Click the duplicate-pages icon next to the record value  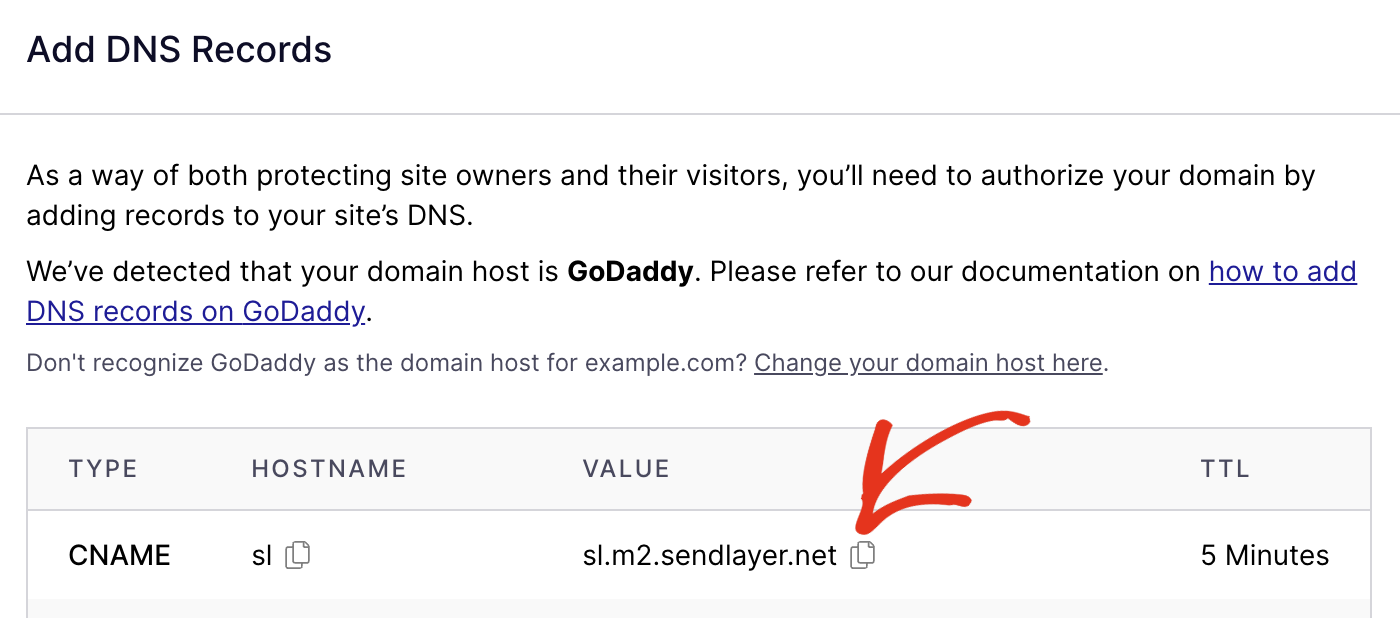click(x=863, y=554)
